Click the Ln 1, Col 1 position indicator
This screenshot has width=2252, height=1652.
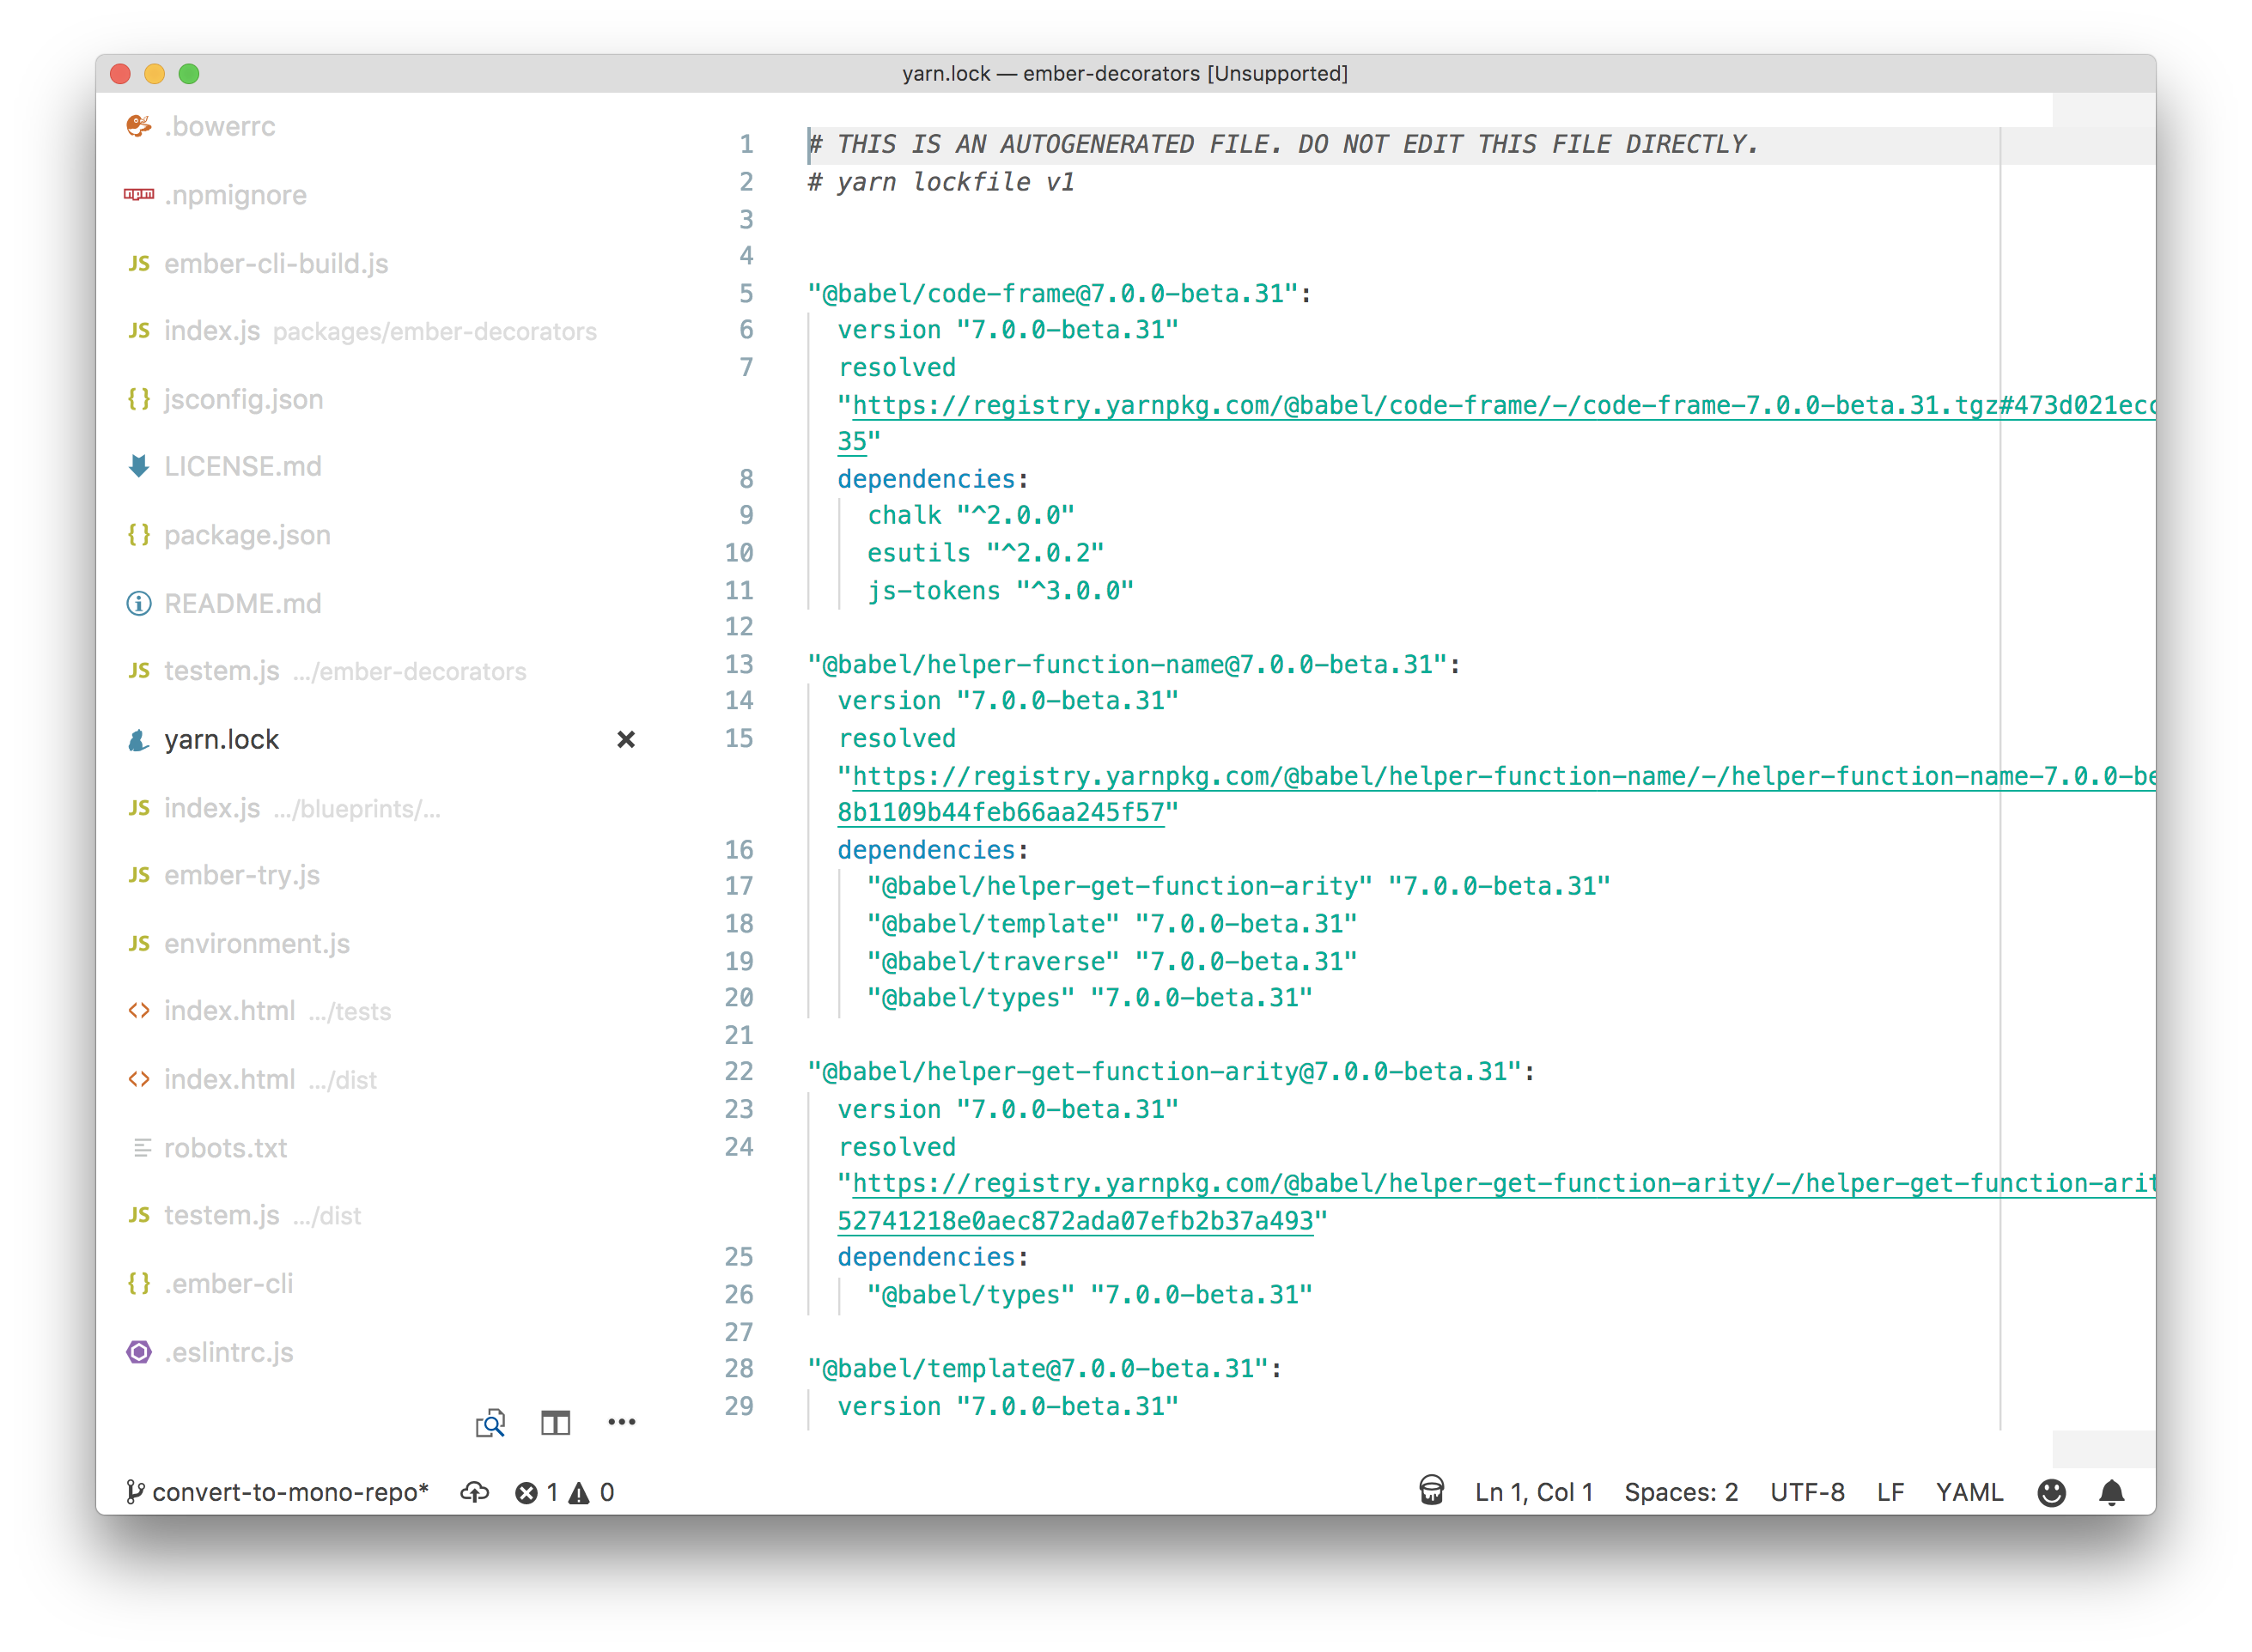(1533, 1492)
